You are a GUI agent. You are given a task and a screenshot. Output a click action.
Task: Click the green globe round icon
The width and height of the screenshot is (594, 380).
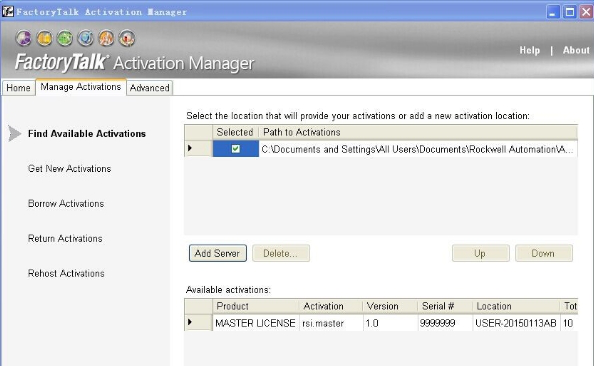65,39
